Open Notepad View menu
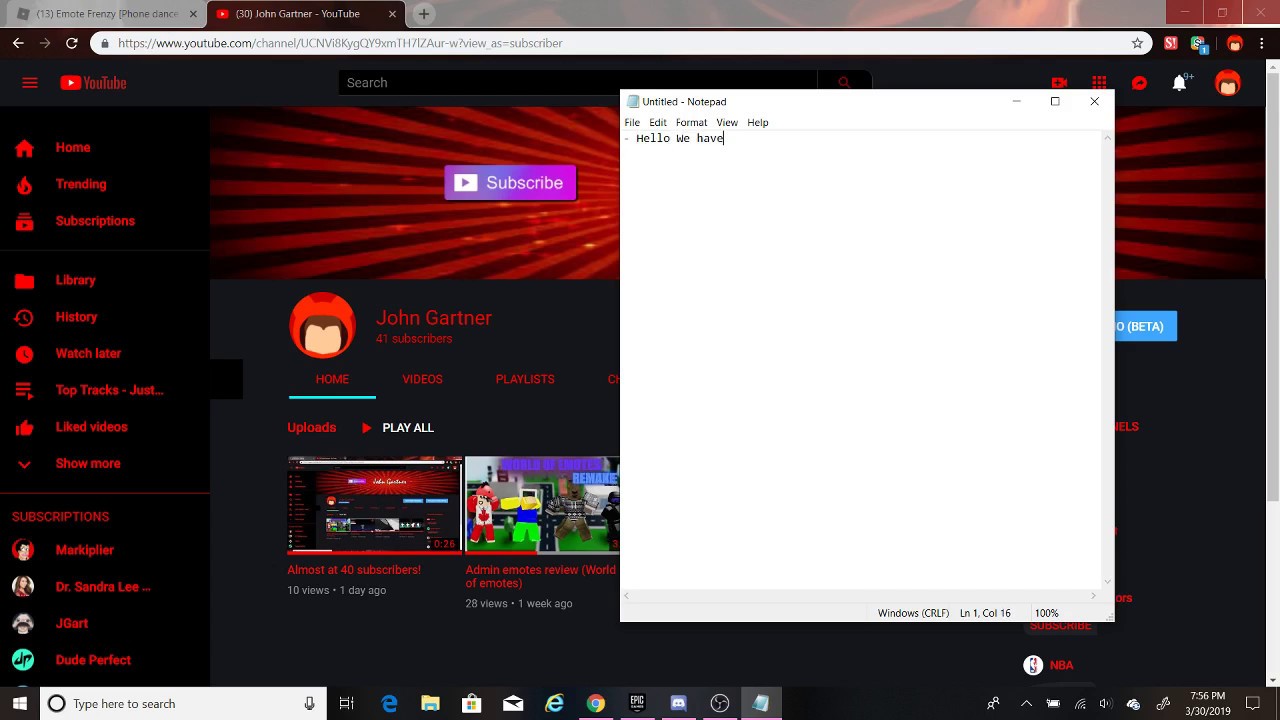 727,122
